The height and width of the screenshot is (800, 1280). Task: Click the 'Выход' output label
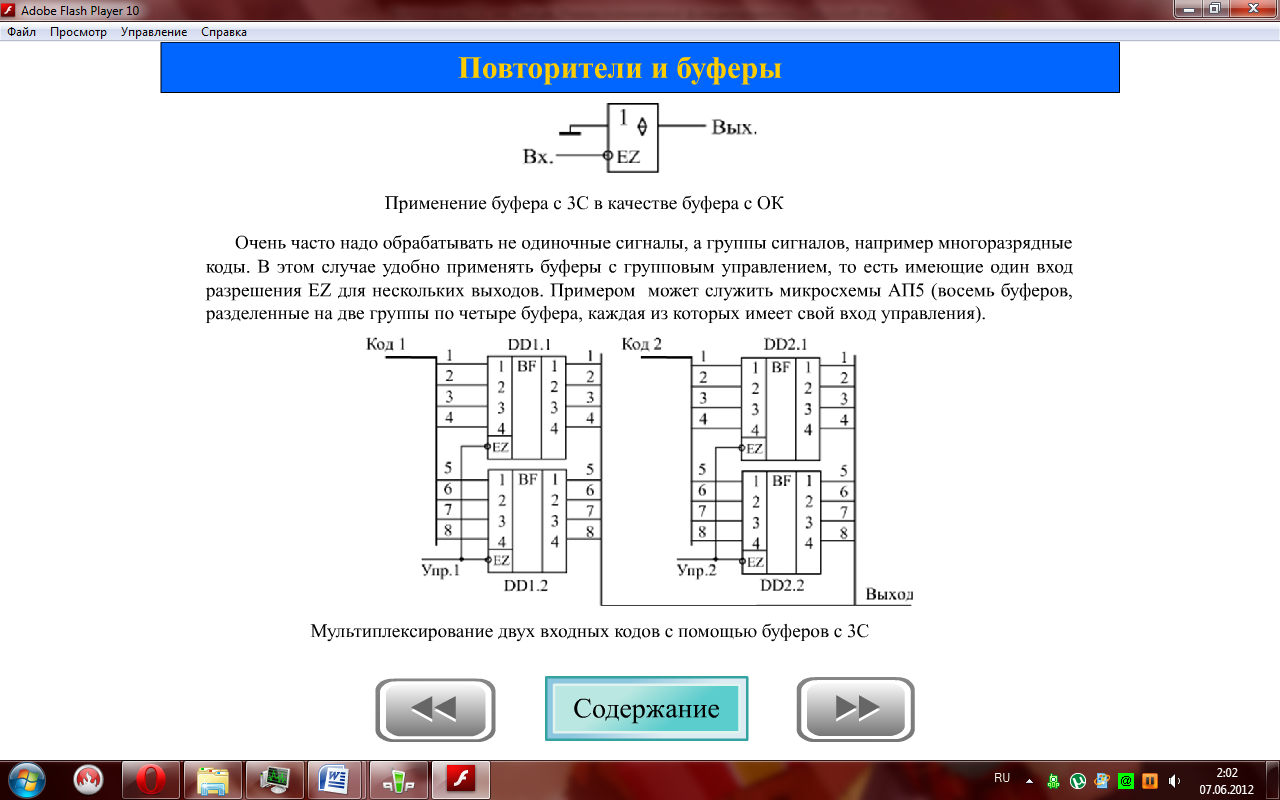(889, 594)
